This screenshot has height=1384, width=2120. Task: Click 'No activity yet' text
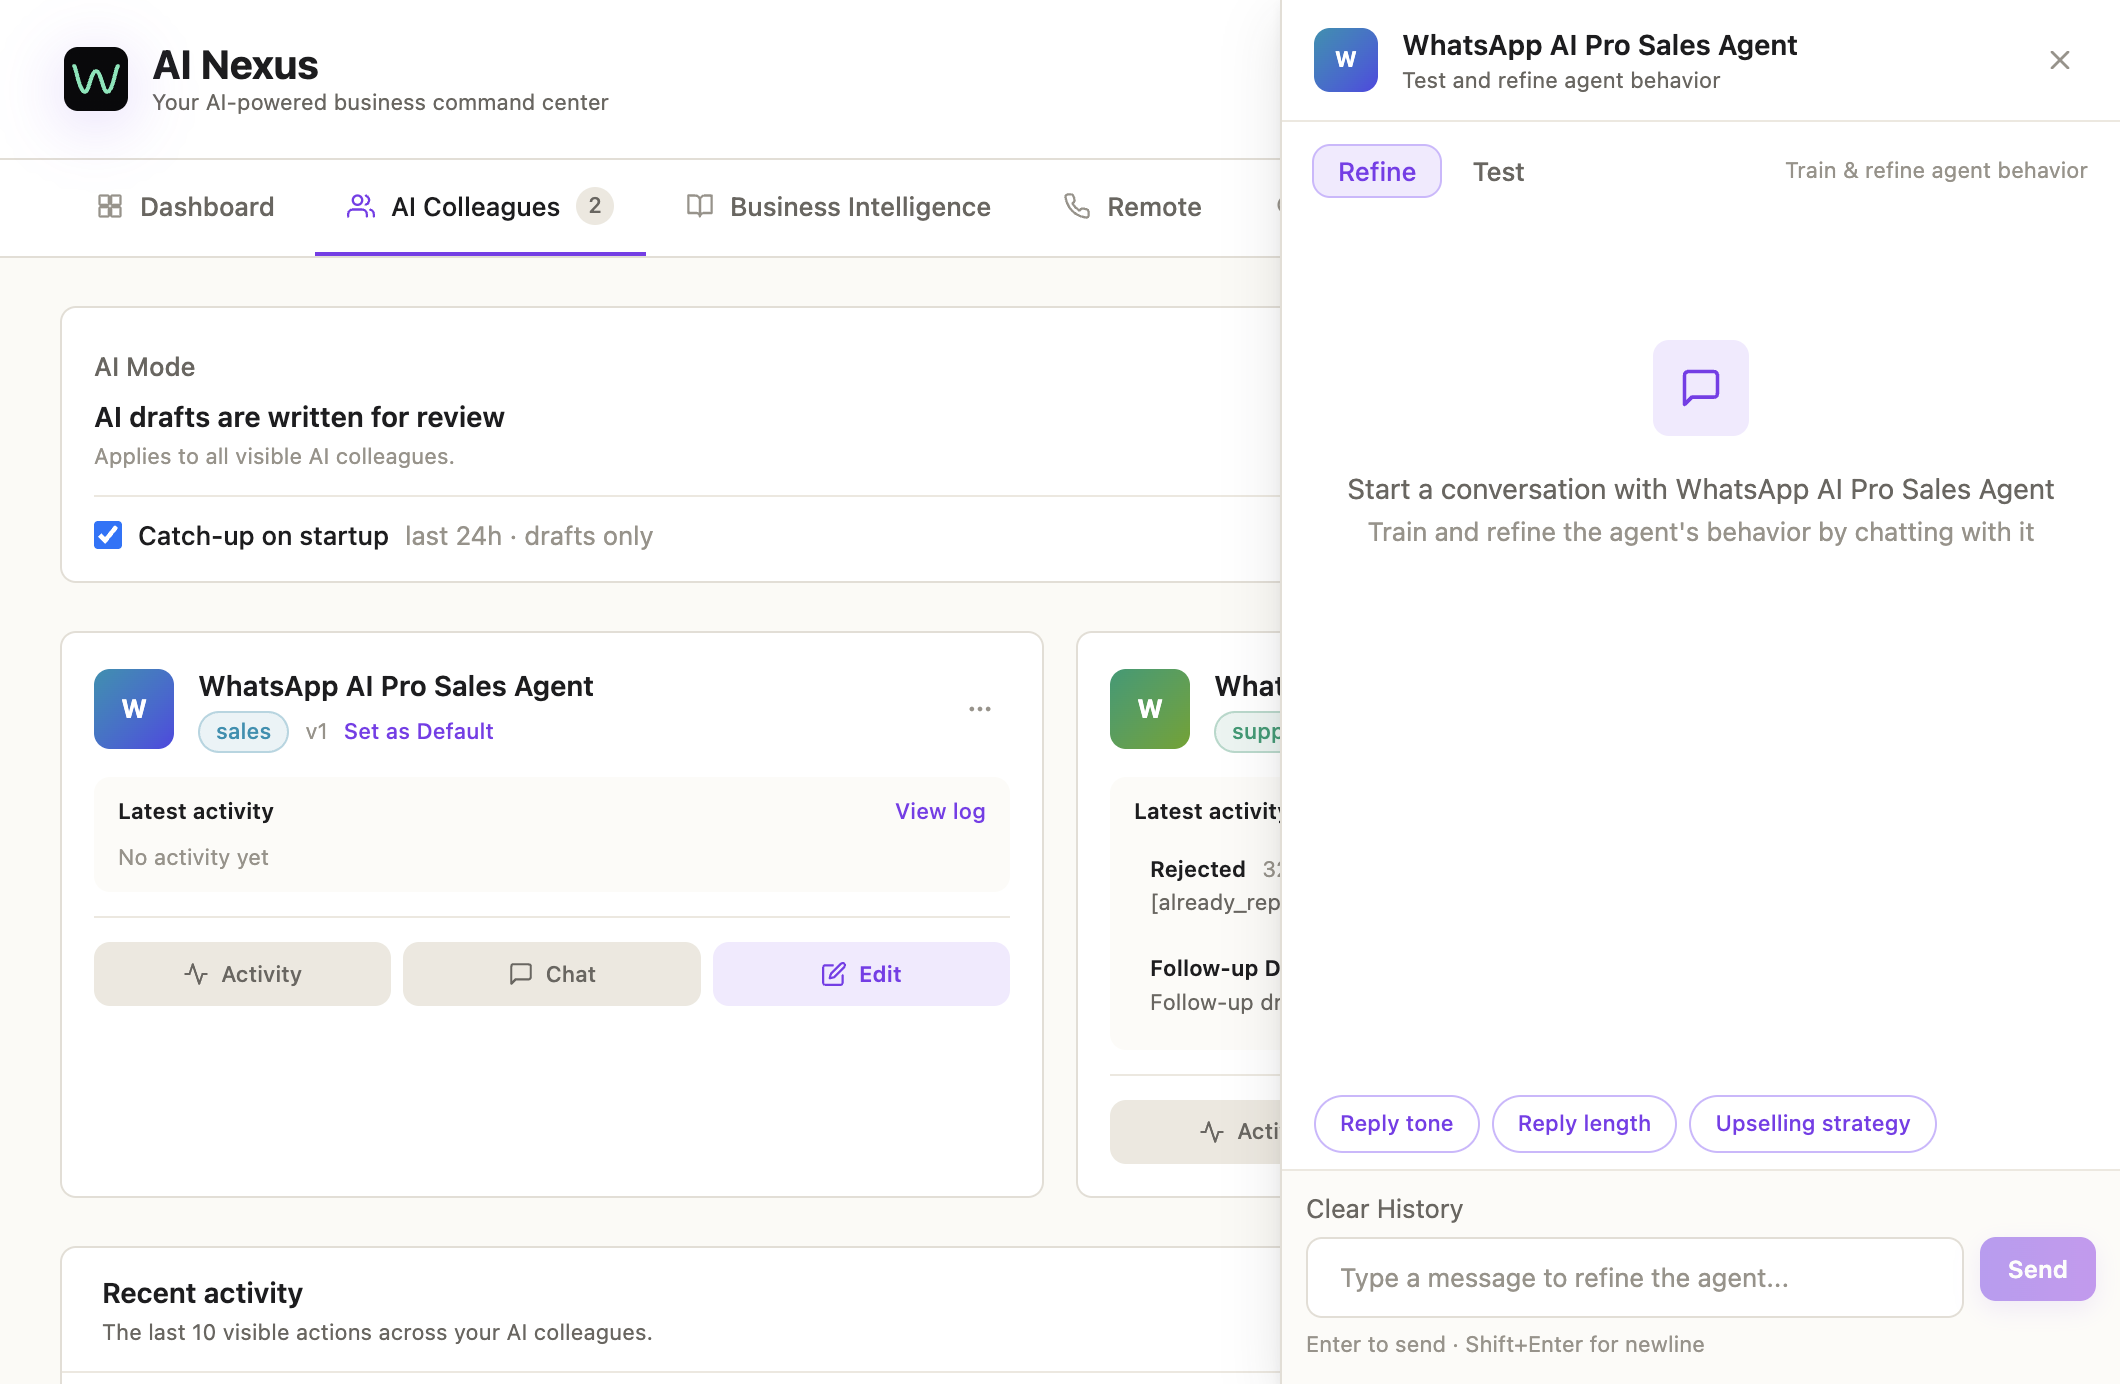[x=193, y=857]
